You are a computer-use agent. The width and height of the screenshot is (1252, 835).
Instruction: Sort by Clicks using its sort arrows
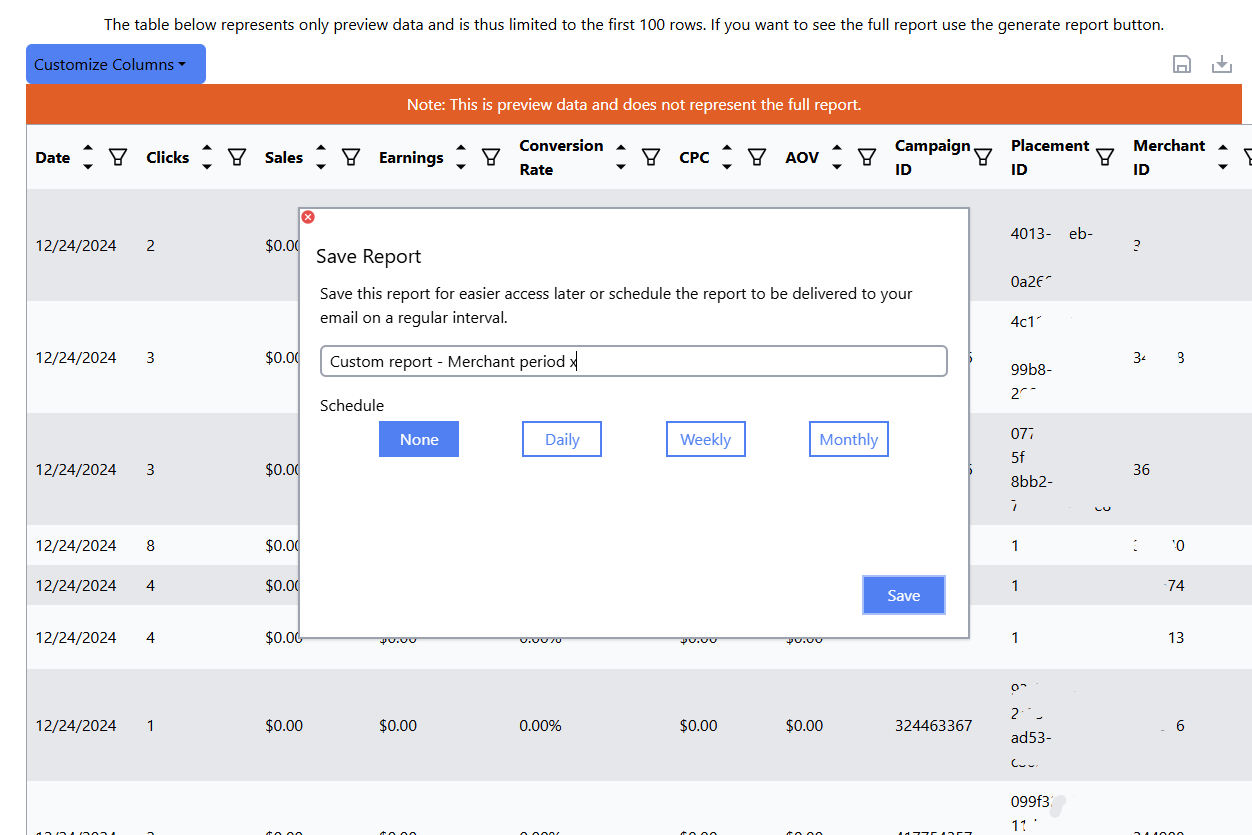(x=207, y=157)
